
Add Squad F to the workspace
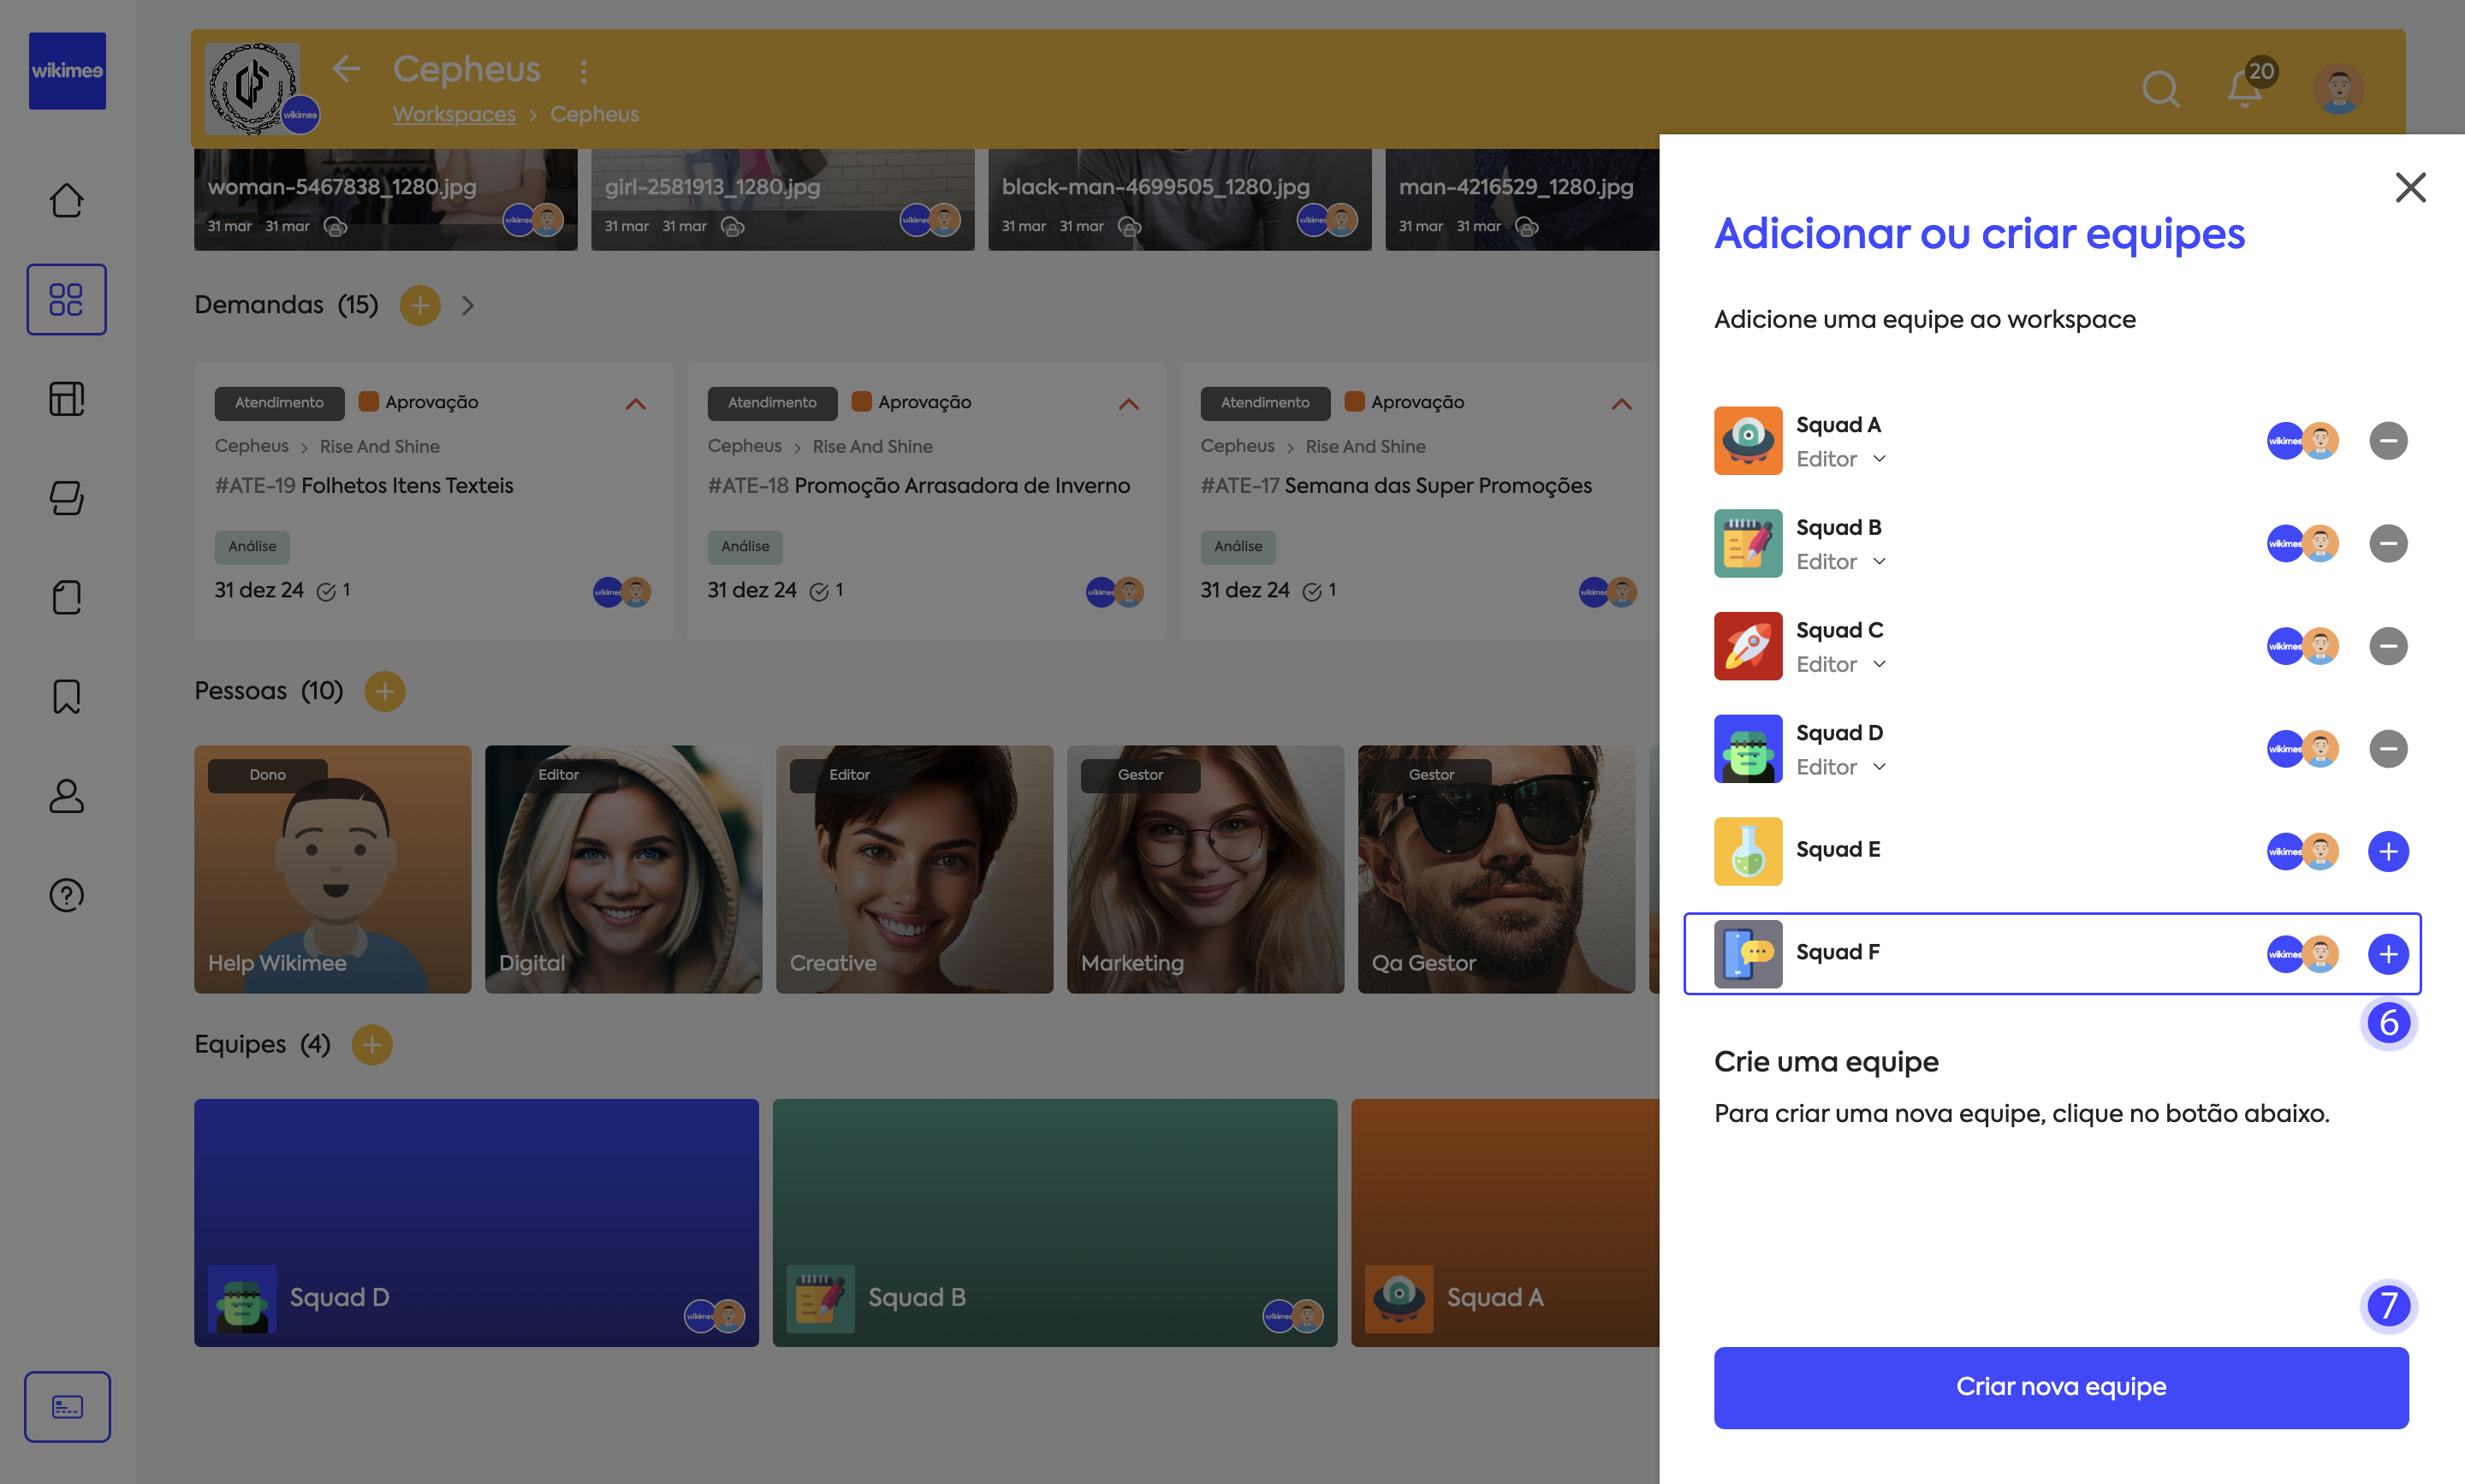[x=2388, y=954]
